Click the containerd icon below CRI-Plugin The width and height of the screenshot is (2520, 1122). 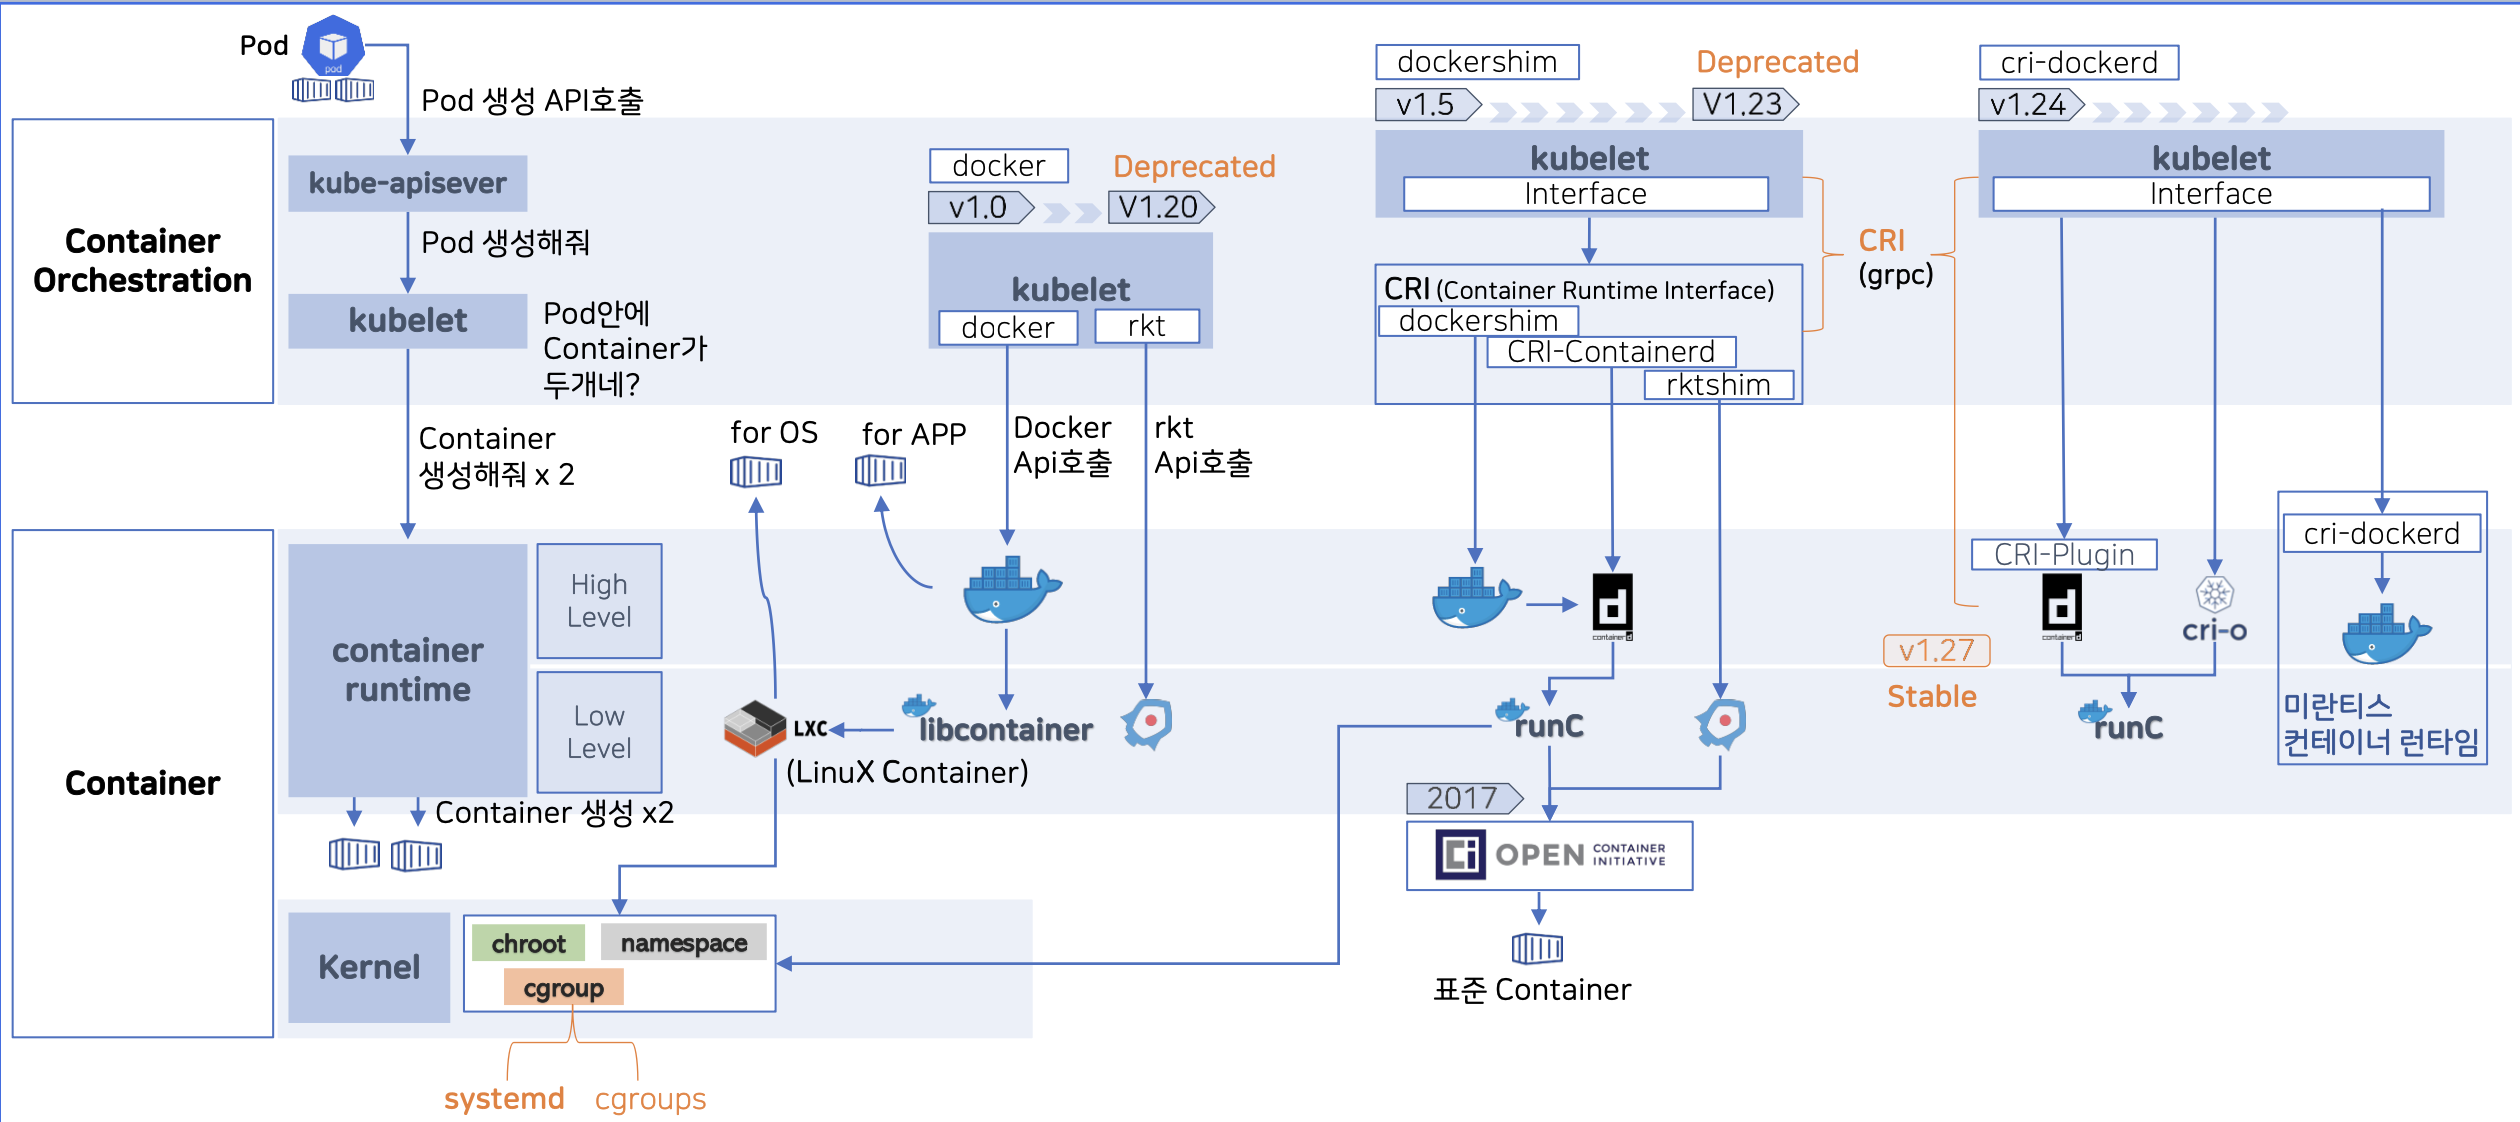tap(2062, 606)
